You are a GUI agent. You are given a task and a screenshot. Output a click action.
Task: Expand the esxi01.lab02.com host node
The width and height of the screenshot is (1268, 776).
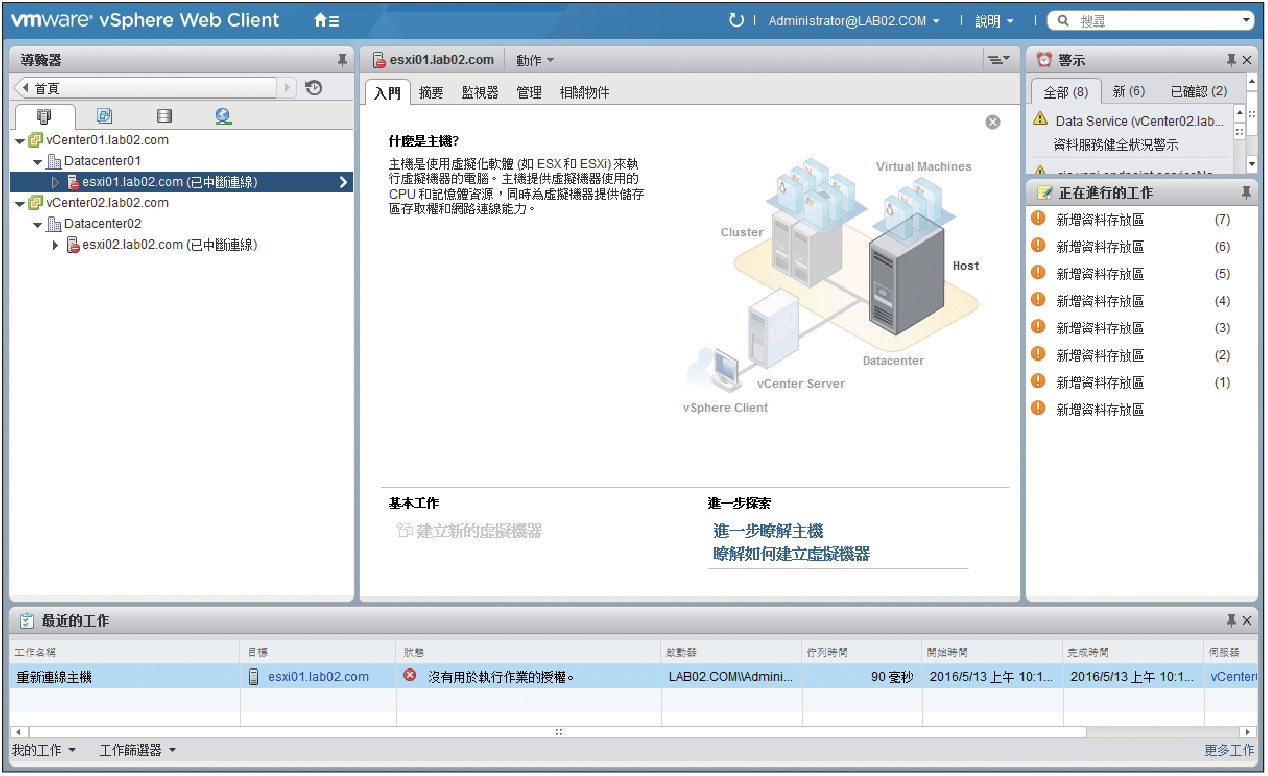coord(56,182)
